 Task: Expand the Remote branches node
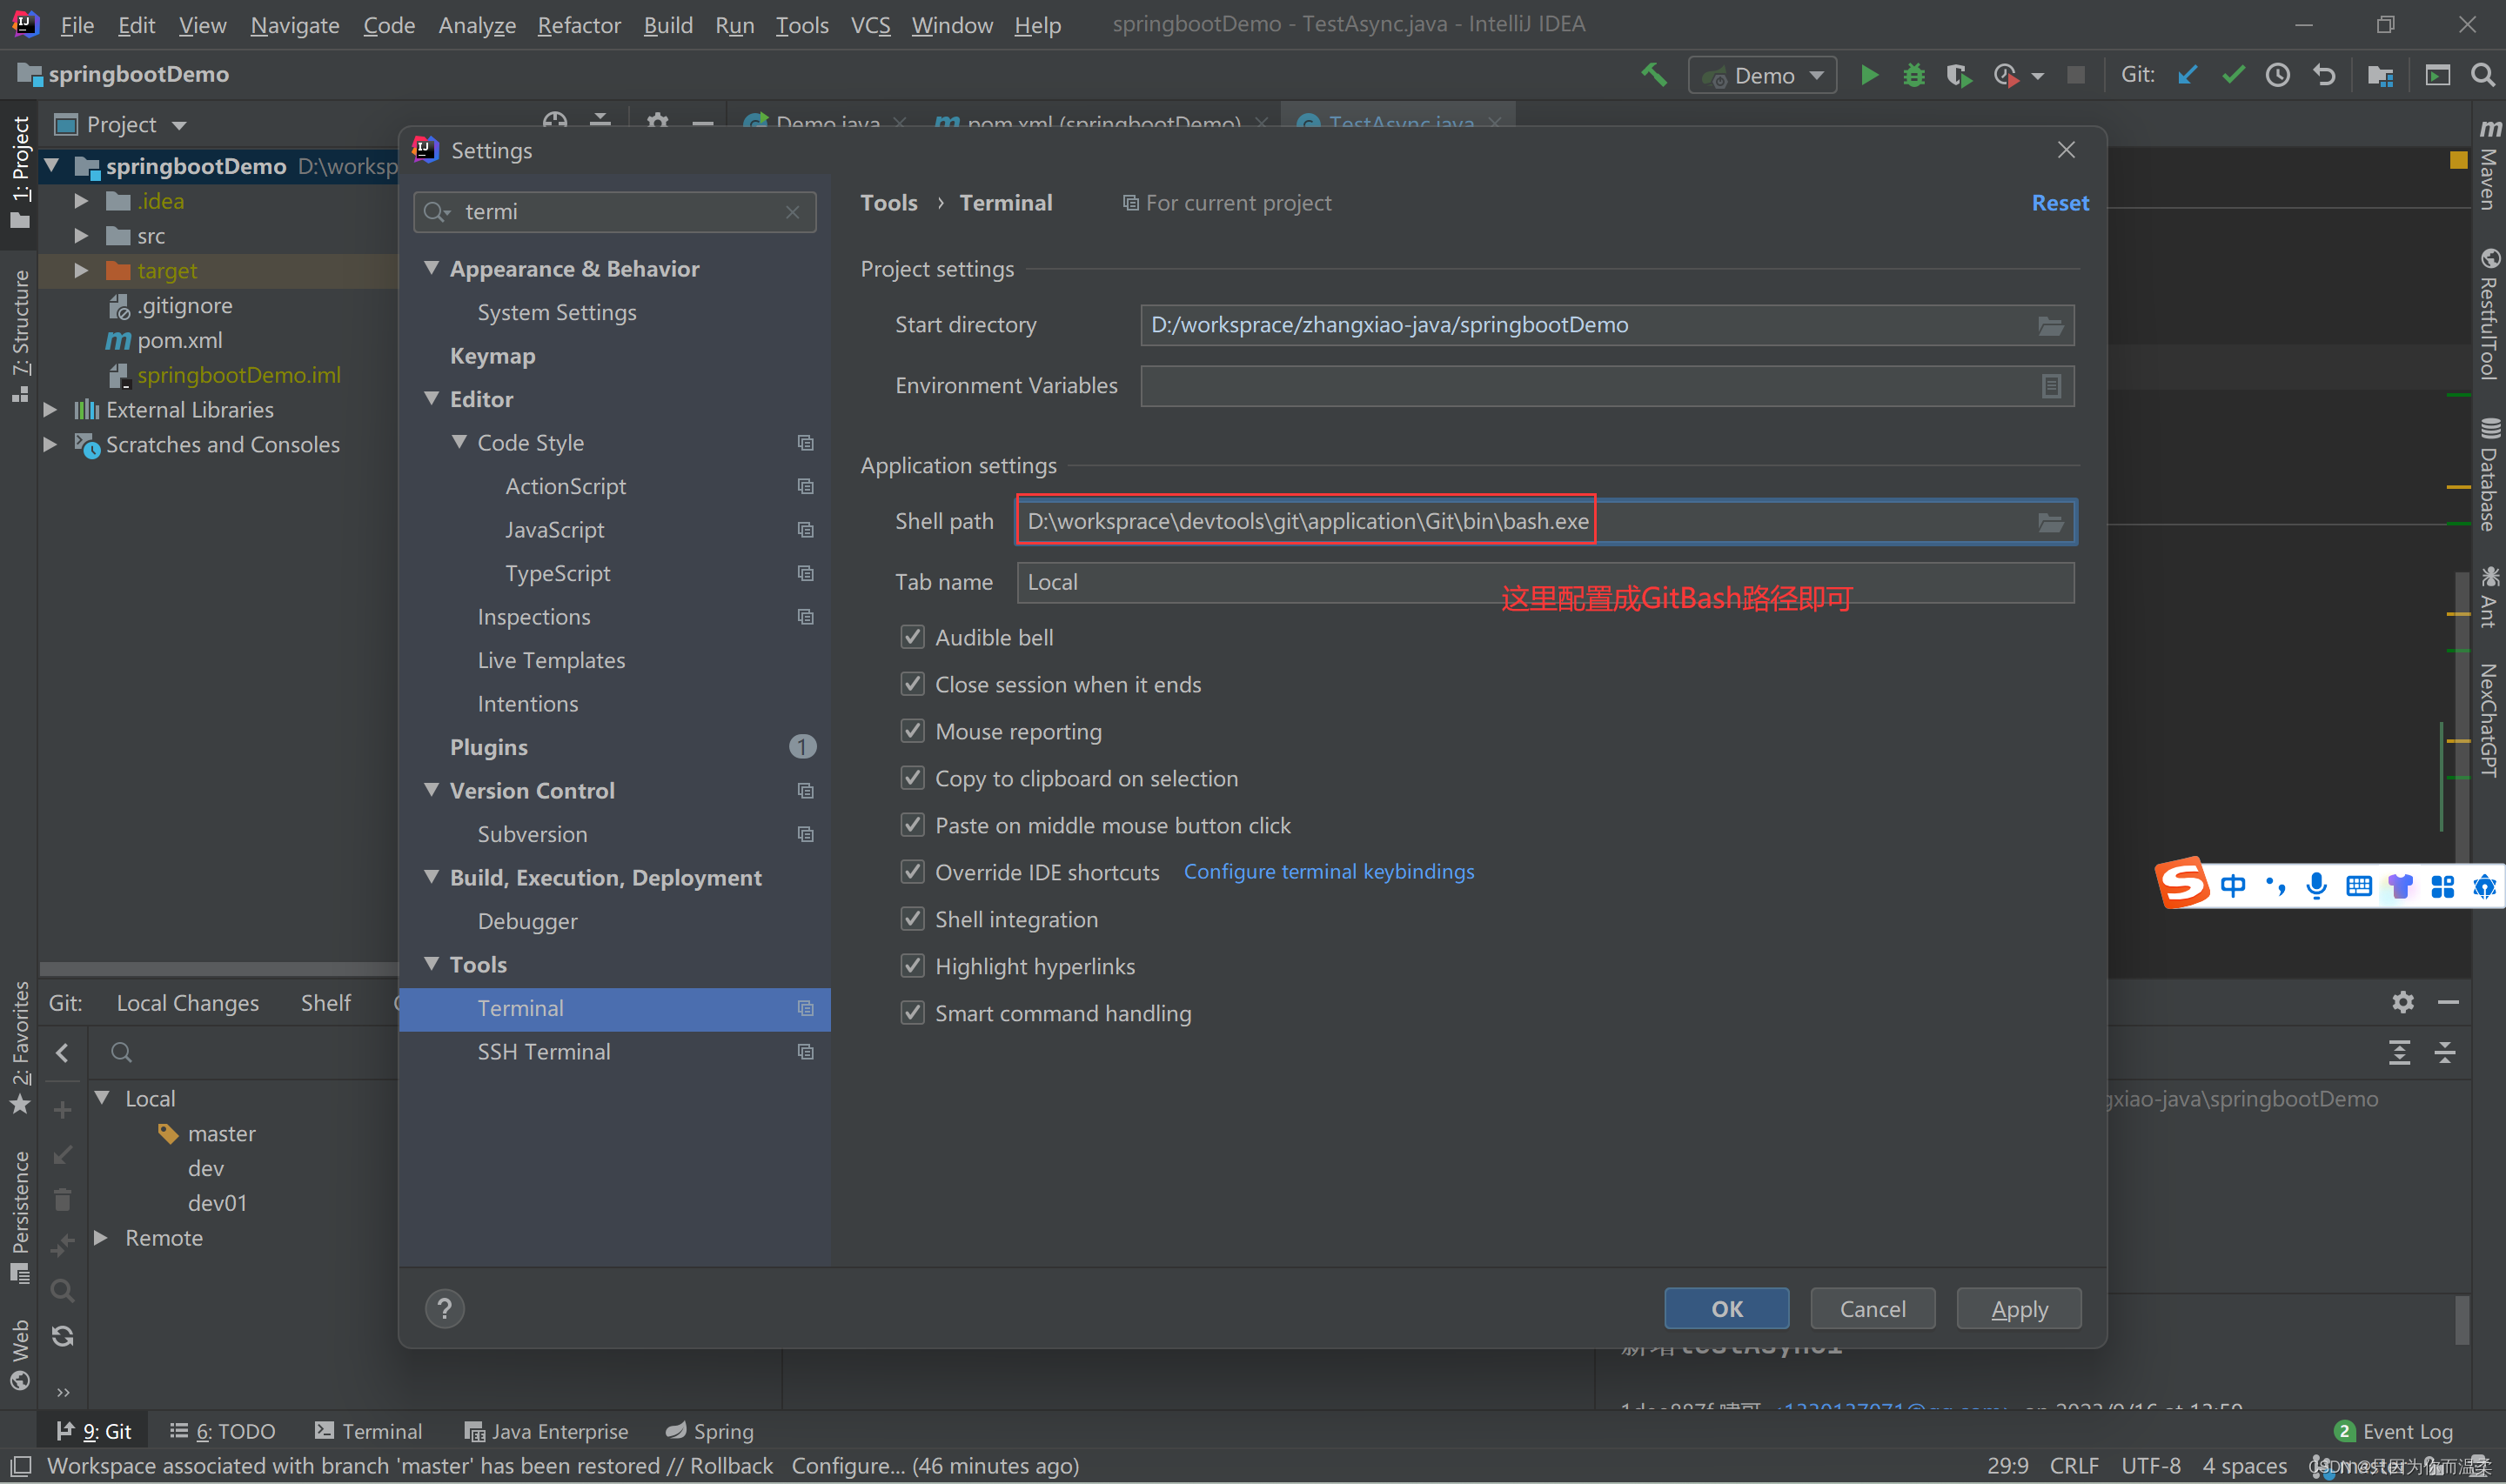[x=102, y=1238]
